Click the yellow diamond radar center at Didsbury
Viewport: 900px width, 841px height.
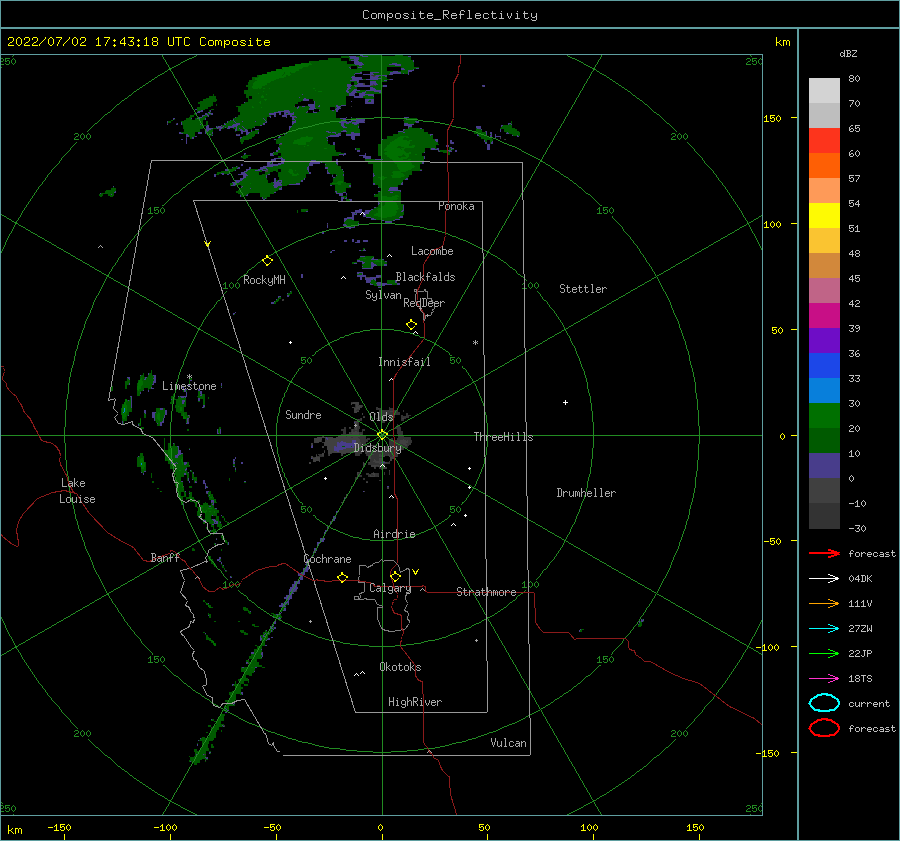tap(382, 435)
